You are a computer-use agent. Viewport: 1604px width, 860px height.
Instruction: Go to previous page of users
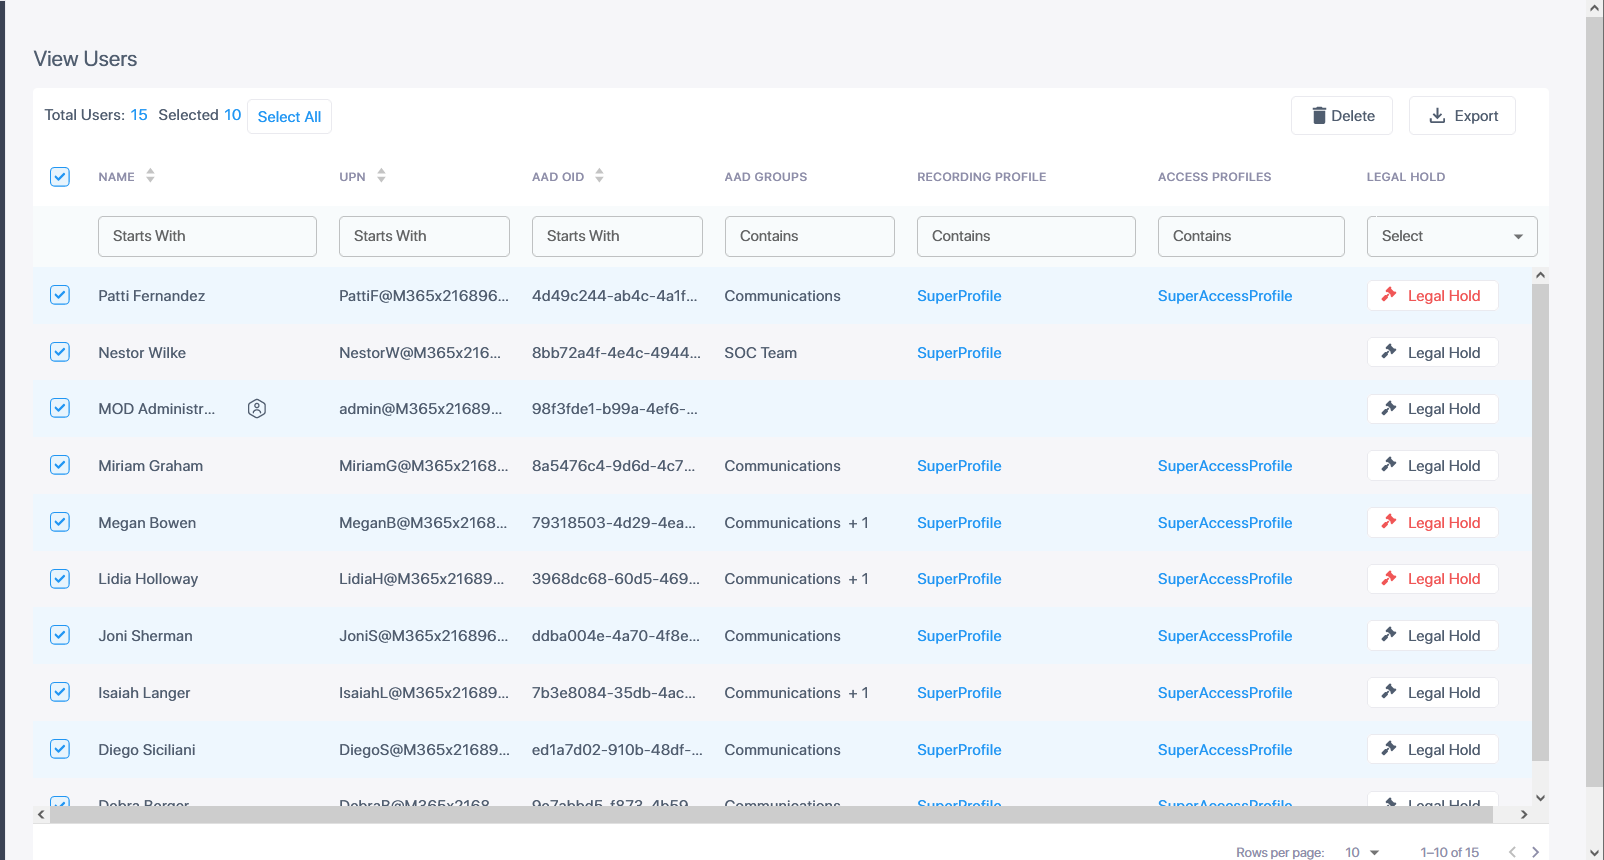tap(1512, 852)
